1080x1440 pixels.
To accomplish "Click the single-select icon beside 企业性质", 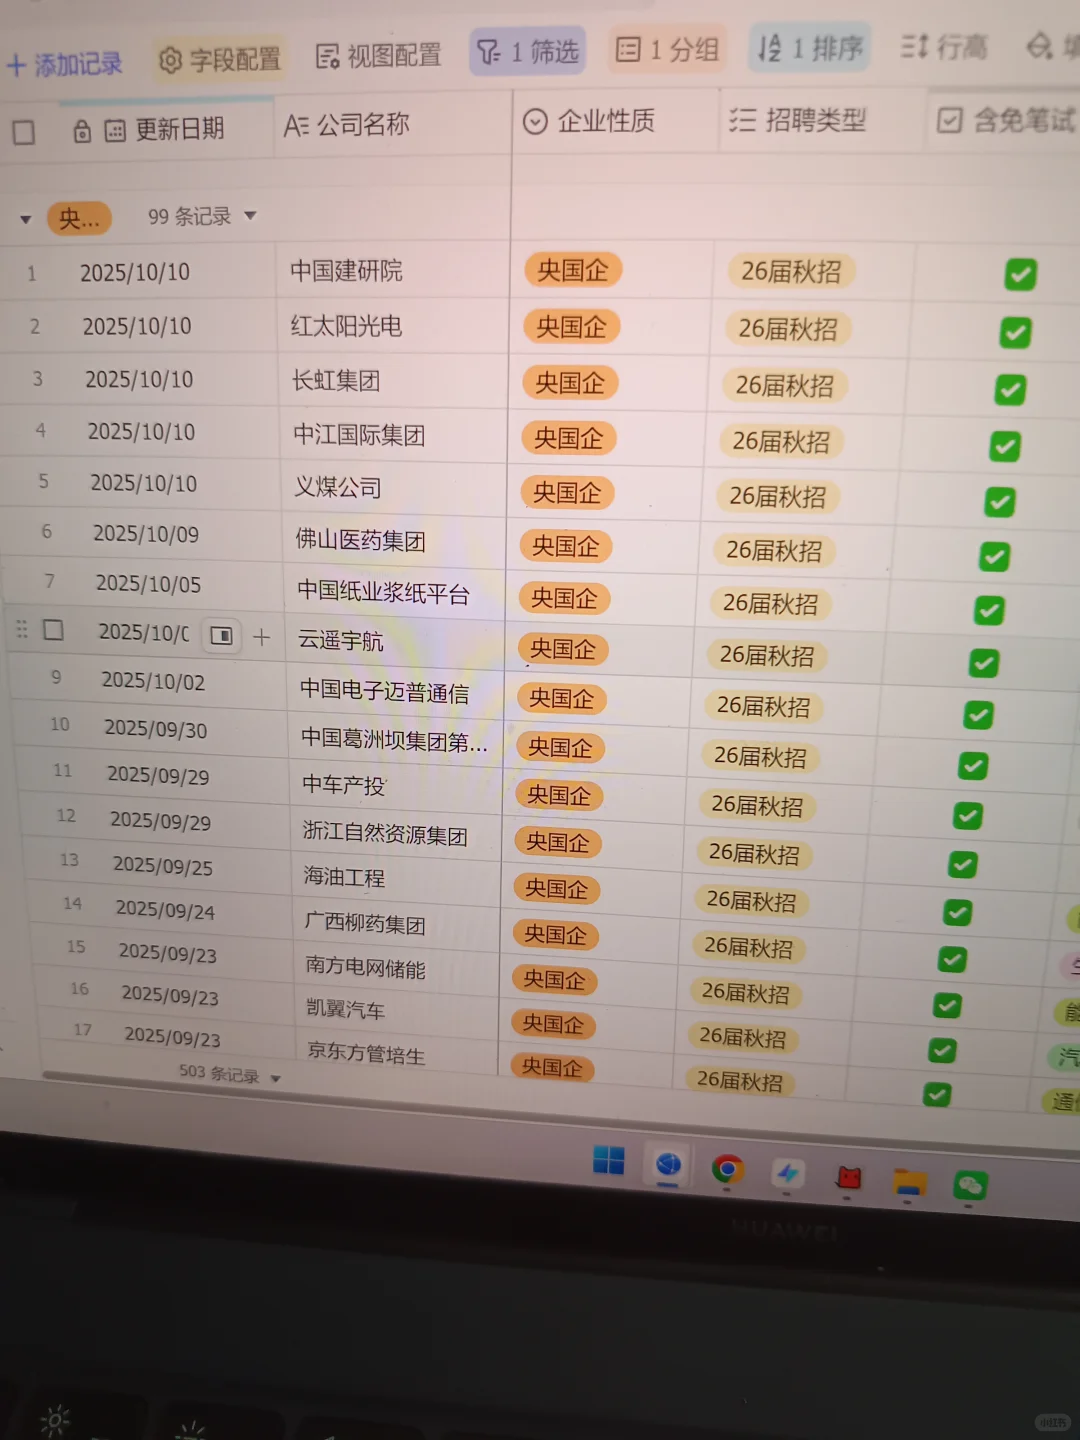I will 536,122.
